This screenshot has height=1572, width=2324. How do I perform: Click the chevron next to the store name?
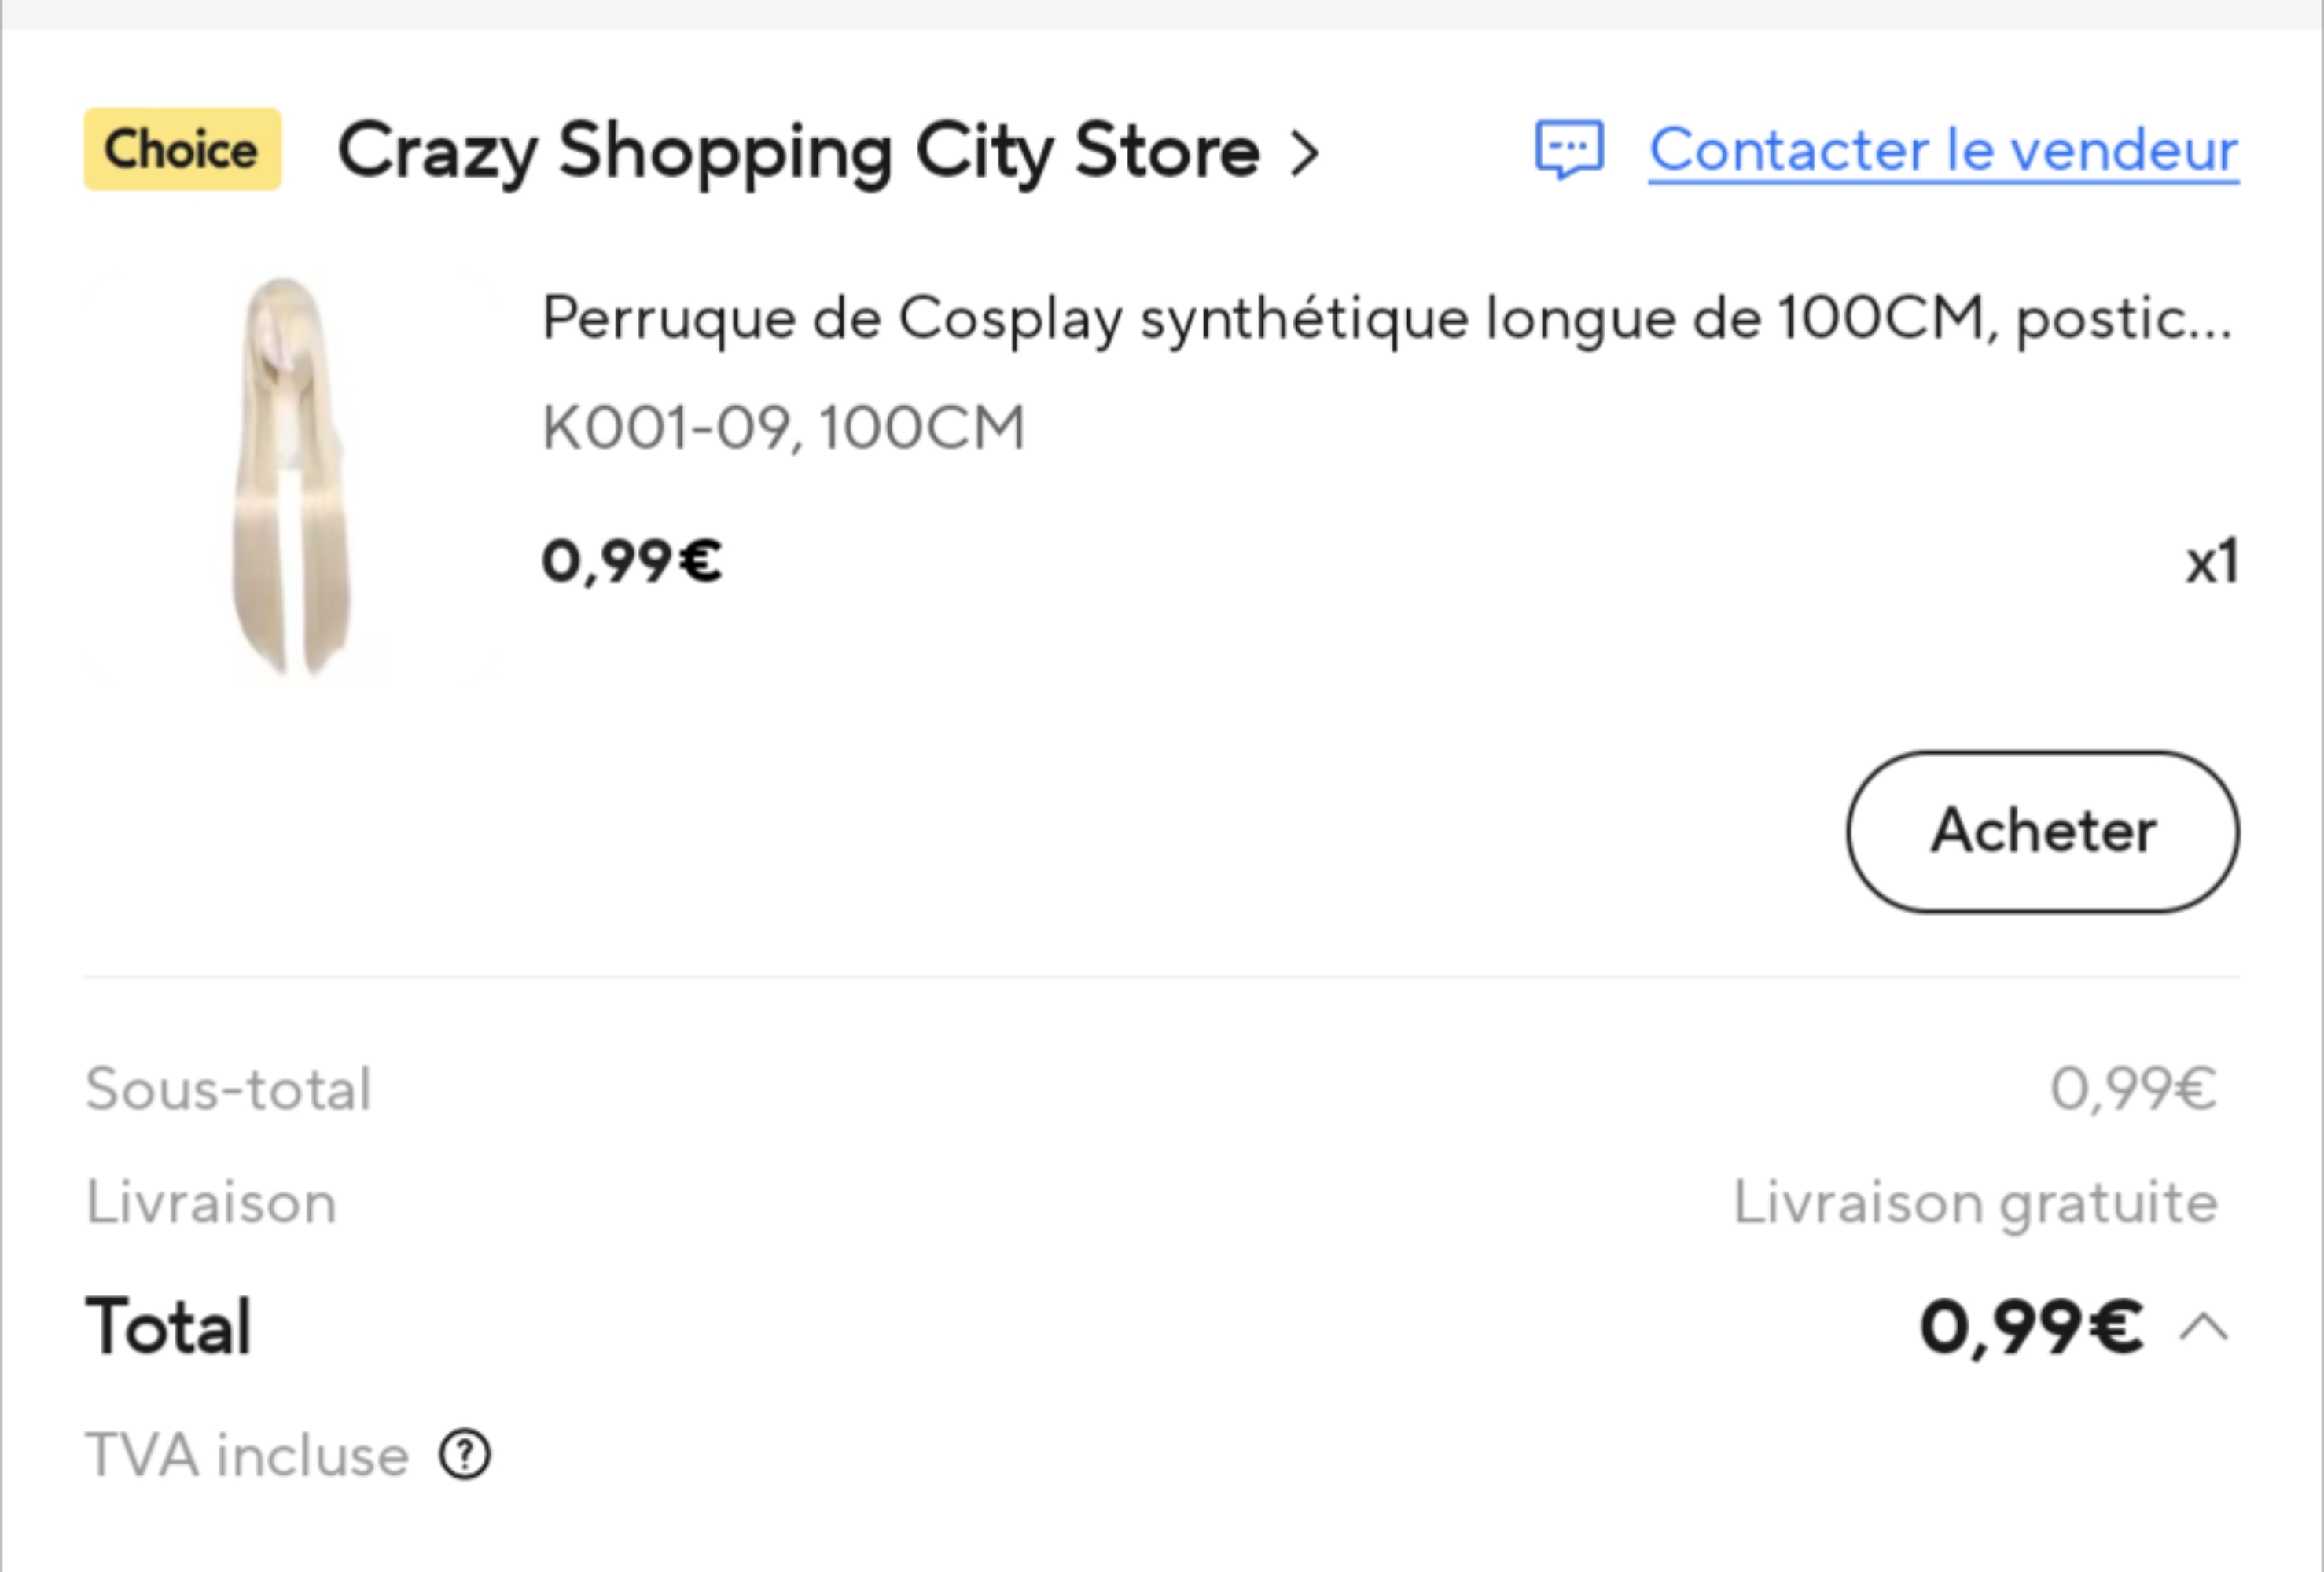1305,154
